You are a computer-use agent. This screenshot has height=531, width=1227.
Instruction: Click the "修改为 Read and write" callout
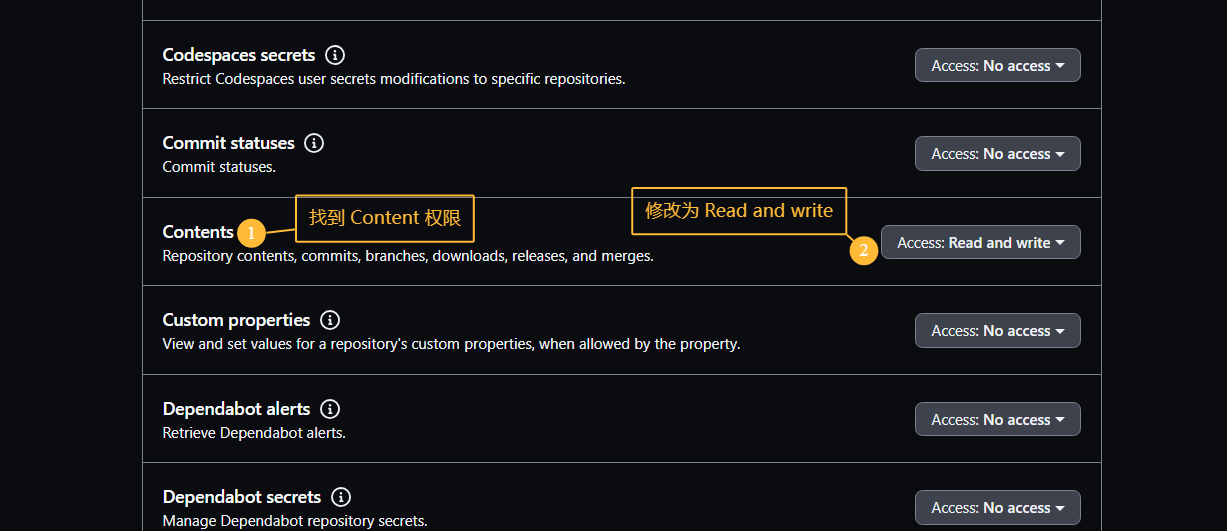pos(739,211)
